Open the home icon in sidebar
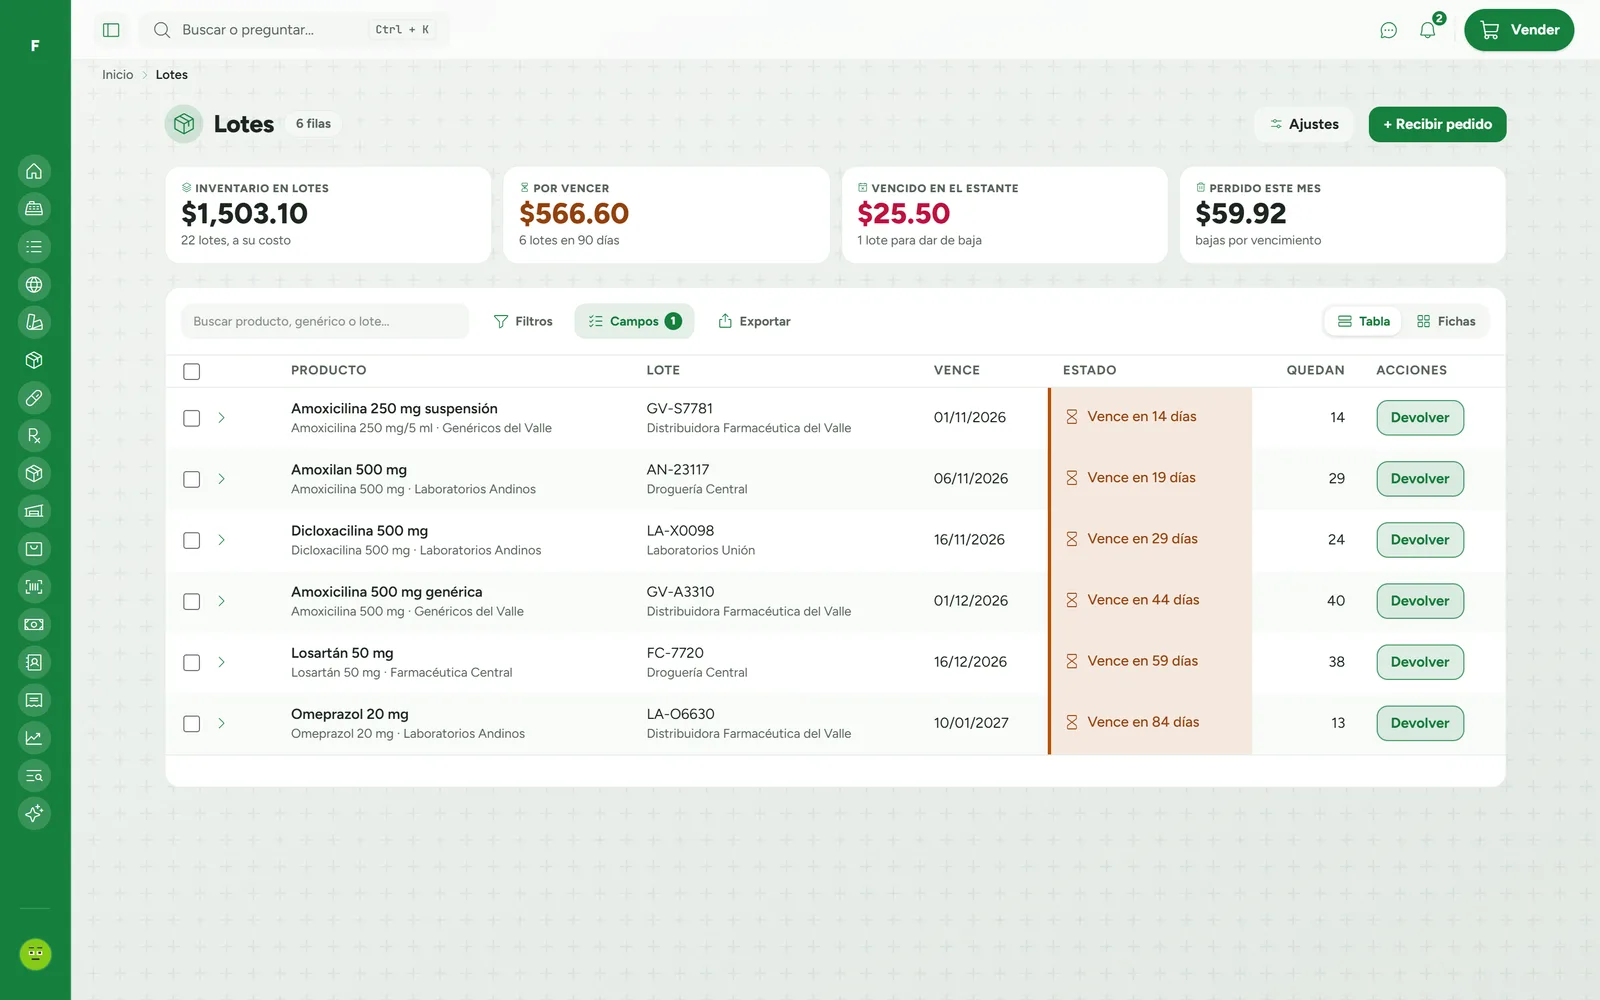The height and width of the screenshot is (1000, 1600). tap(34, 171)
